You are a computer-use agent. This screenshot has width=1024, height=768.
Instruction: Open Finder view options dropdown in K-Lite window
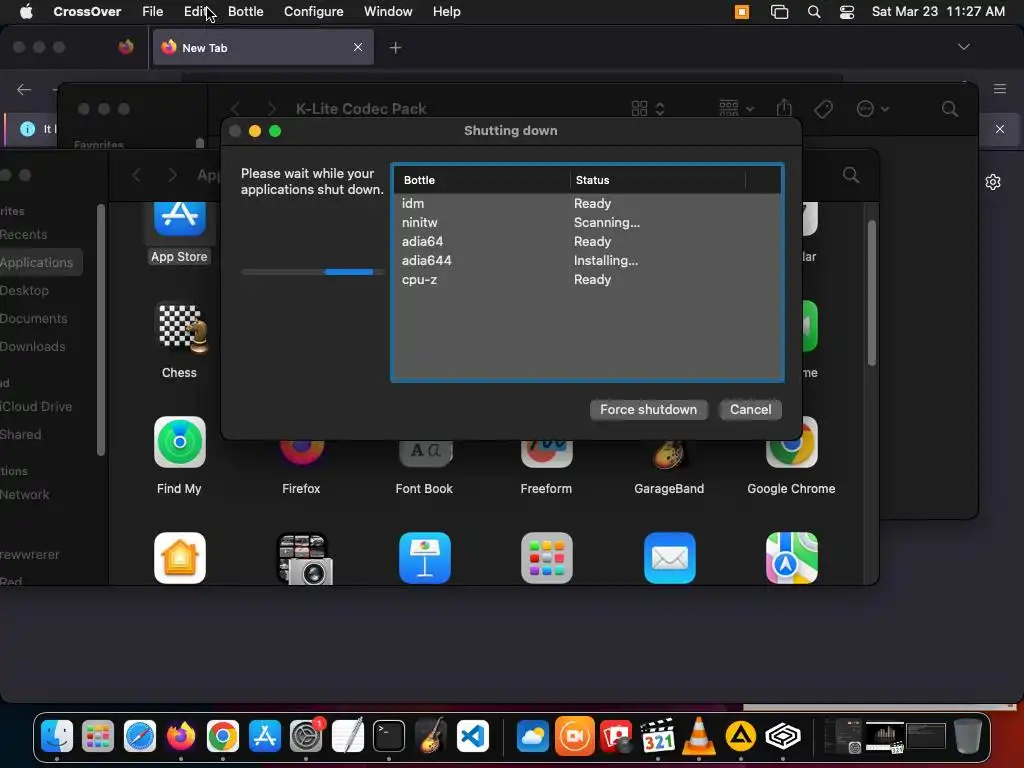[648, 108]
